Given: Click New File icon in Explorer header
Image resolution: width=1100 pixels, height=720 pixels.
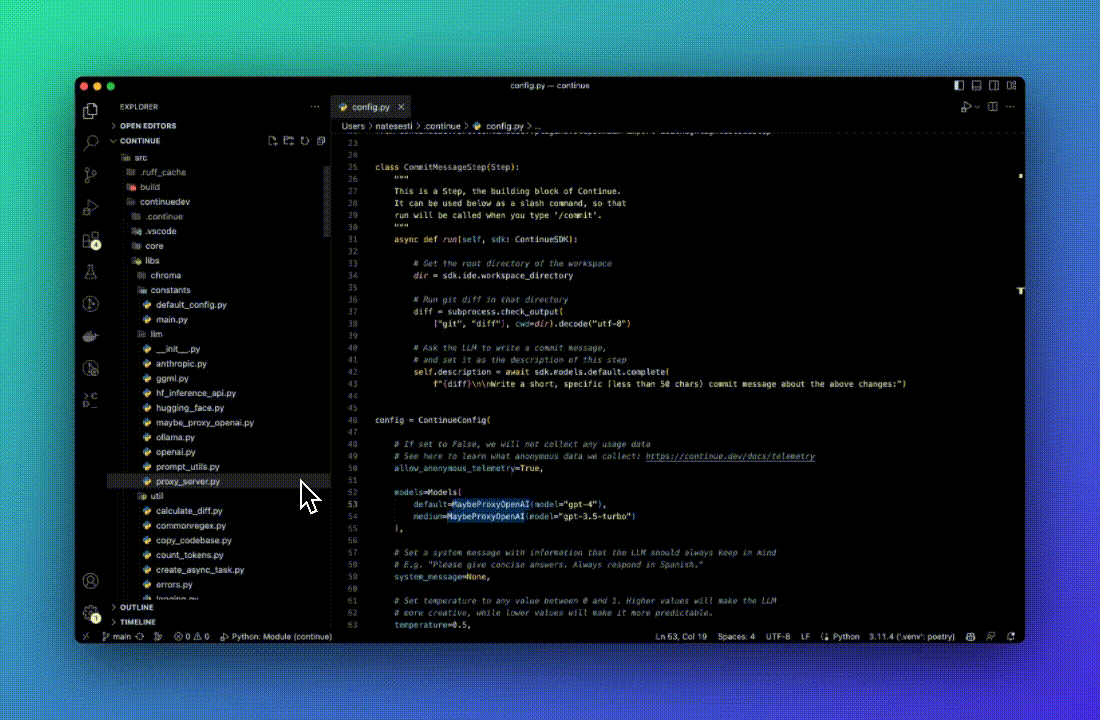Looking at the screenshot, I should (x=272, y=141).
